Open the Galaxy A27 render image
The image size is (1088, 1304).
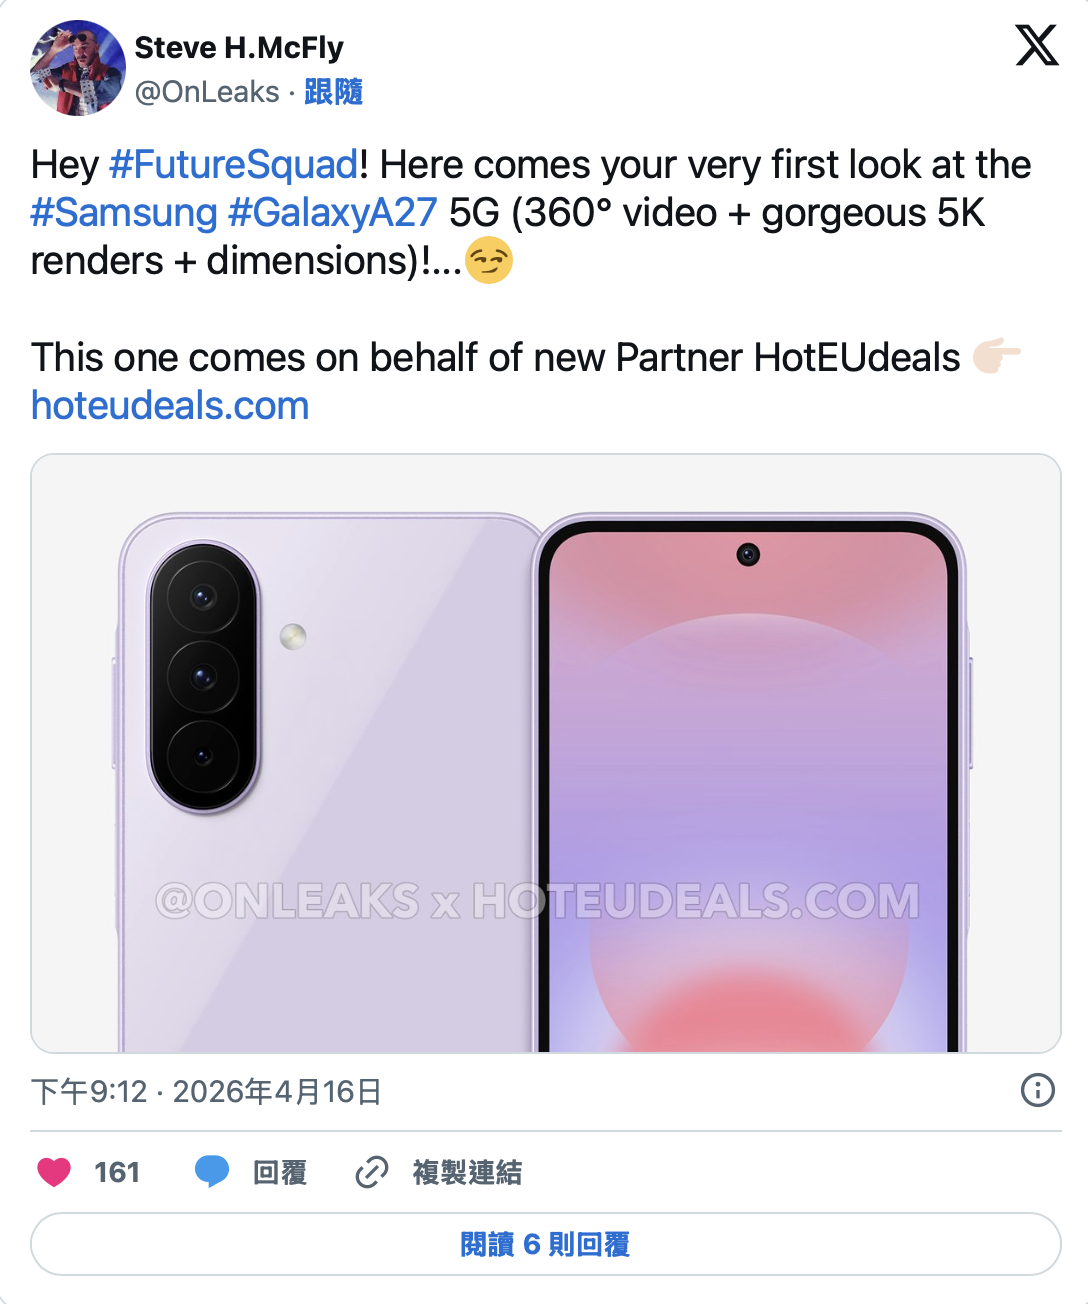[546, 753]
